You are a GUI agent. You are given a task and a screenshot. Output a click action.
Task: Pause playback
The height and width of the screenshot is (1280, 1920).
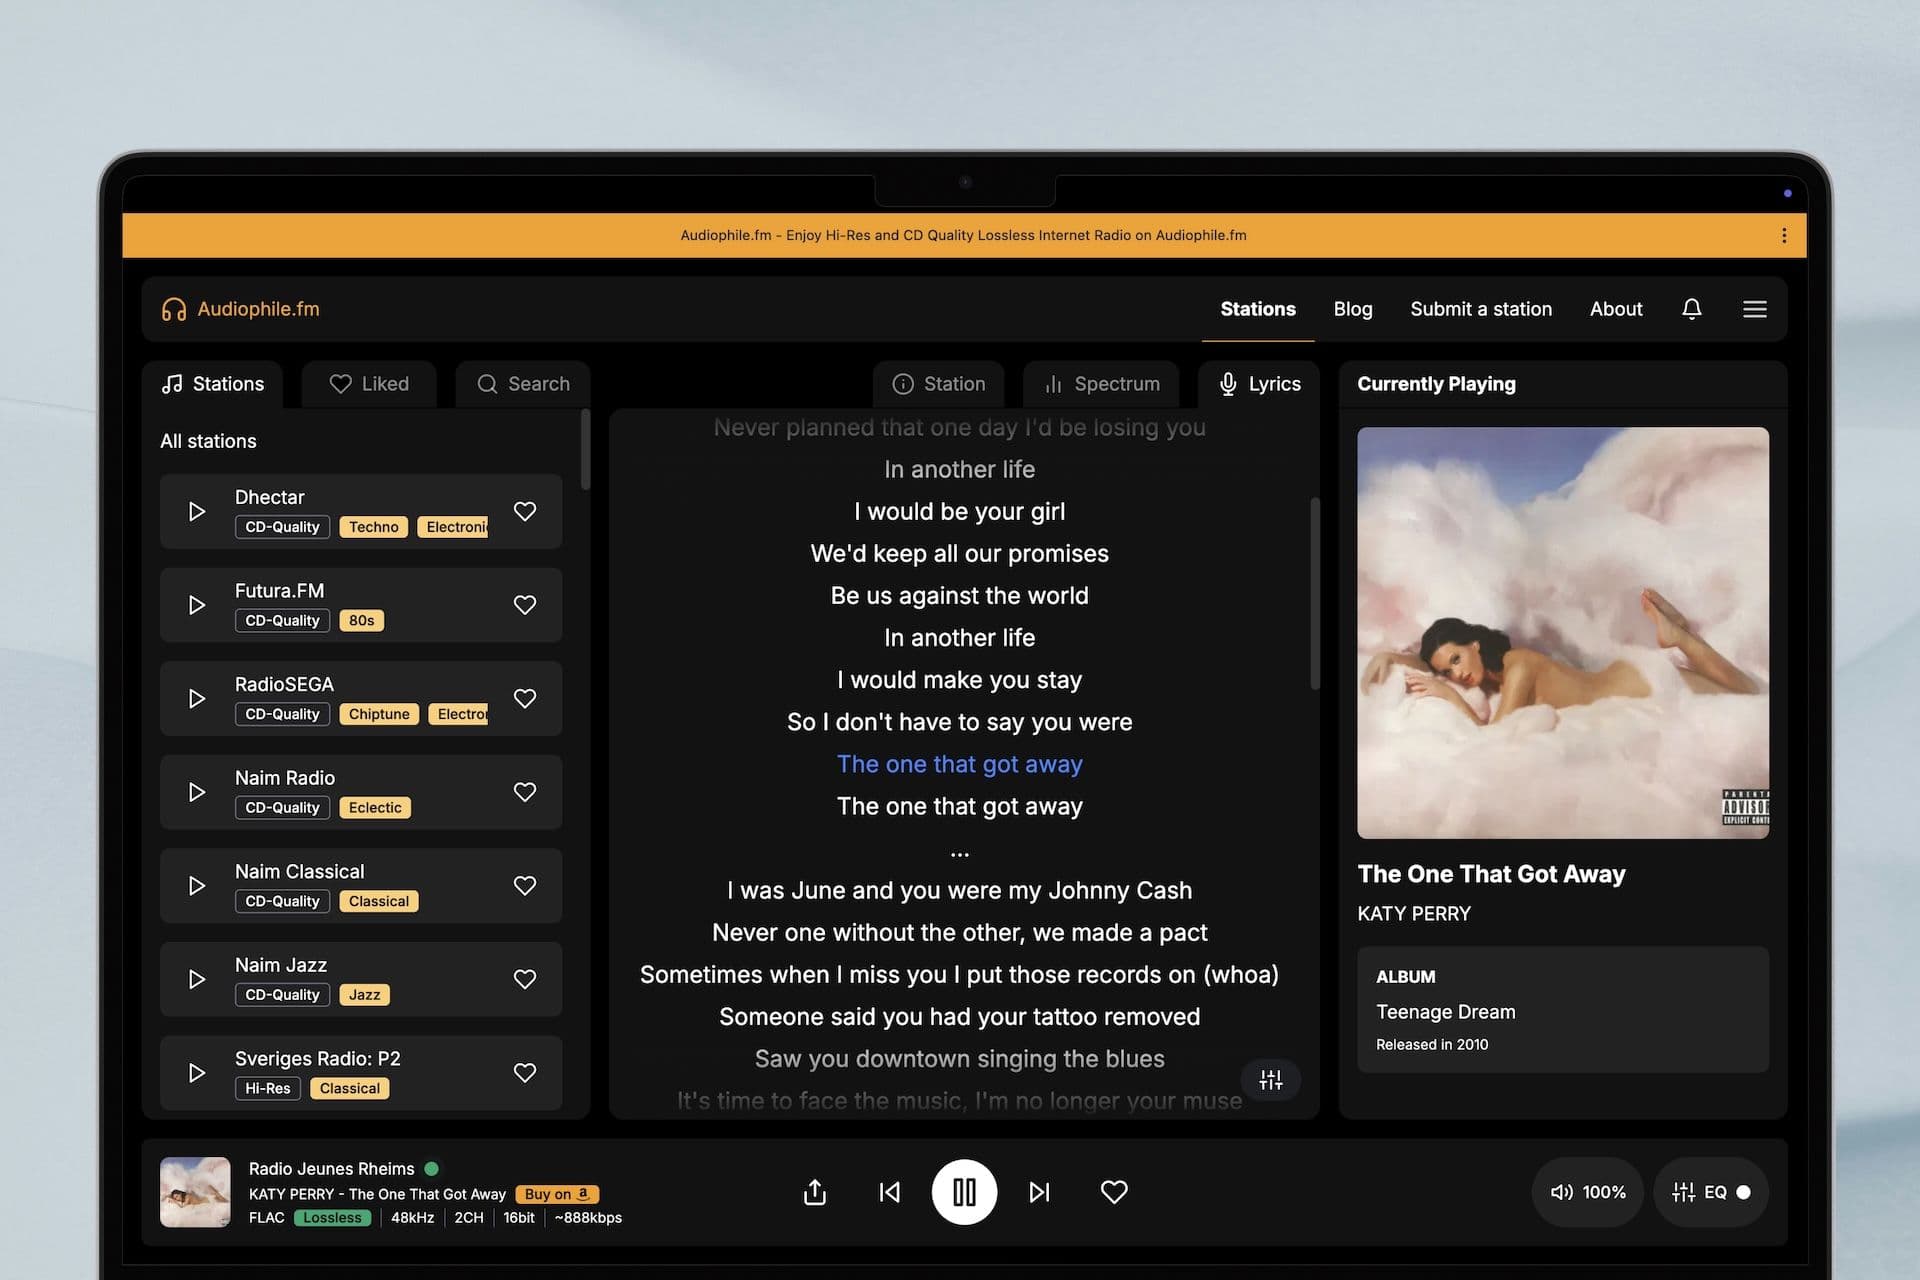pos(964,1192)
